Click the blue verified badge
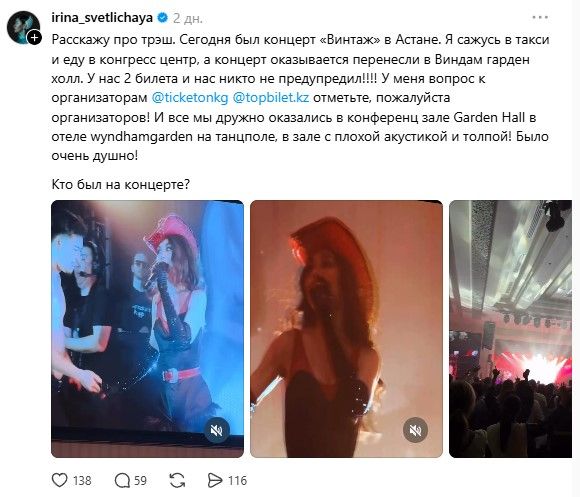The width and height of the screenshot is (580, 497). click(x=162, y=18)
